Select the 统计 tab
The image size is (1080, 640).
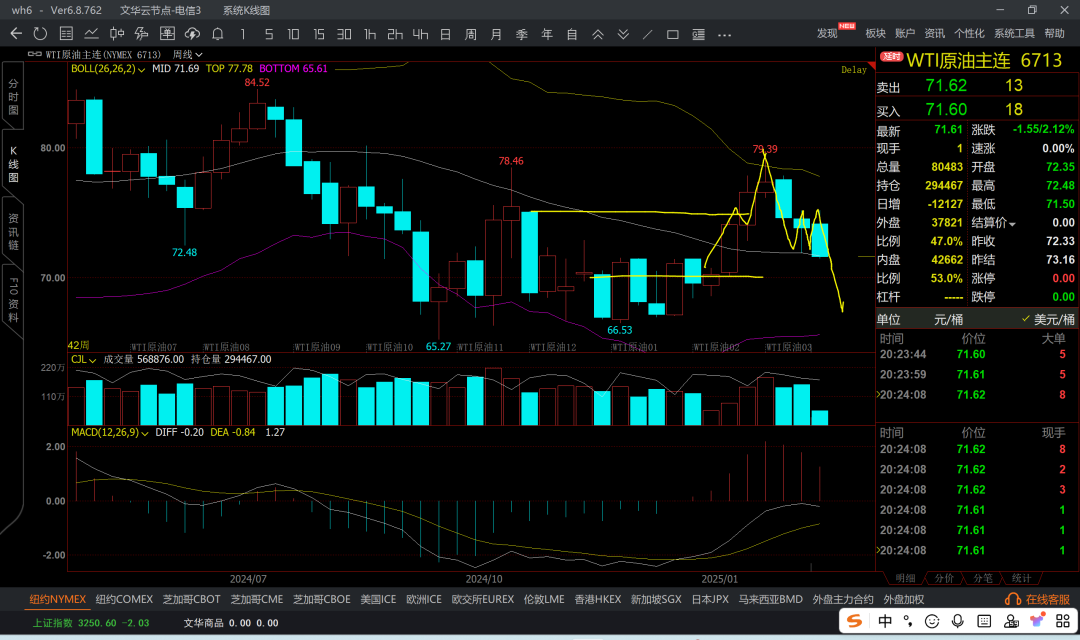click(1021, 578)
